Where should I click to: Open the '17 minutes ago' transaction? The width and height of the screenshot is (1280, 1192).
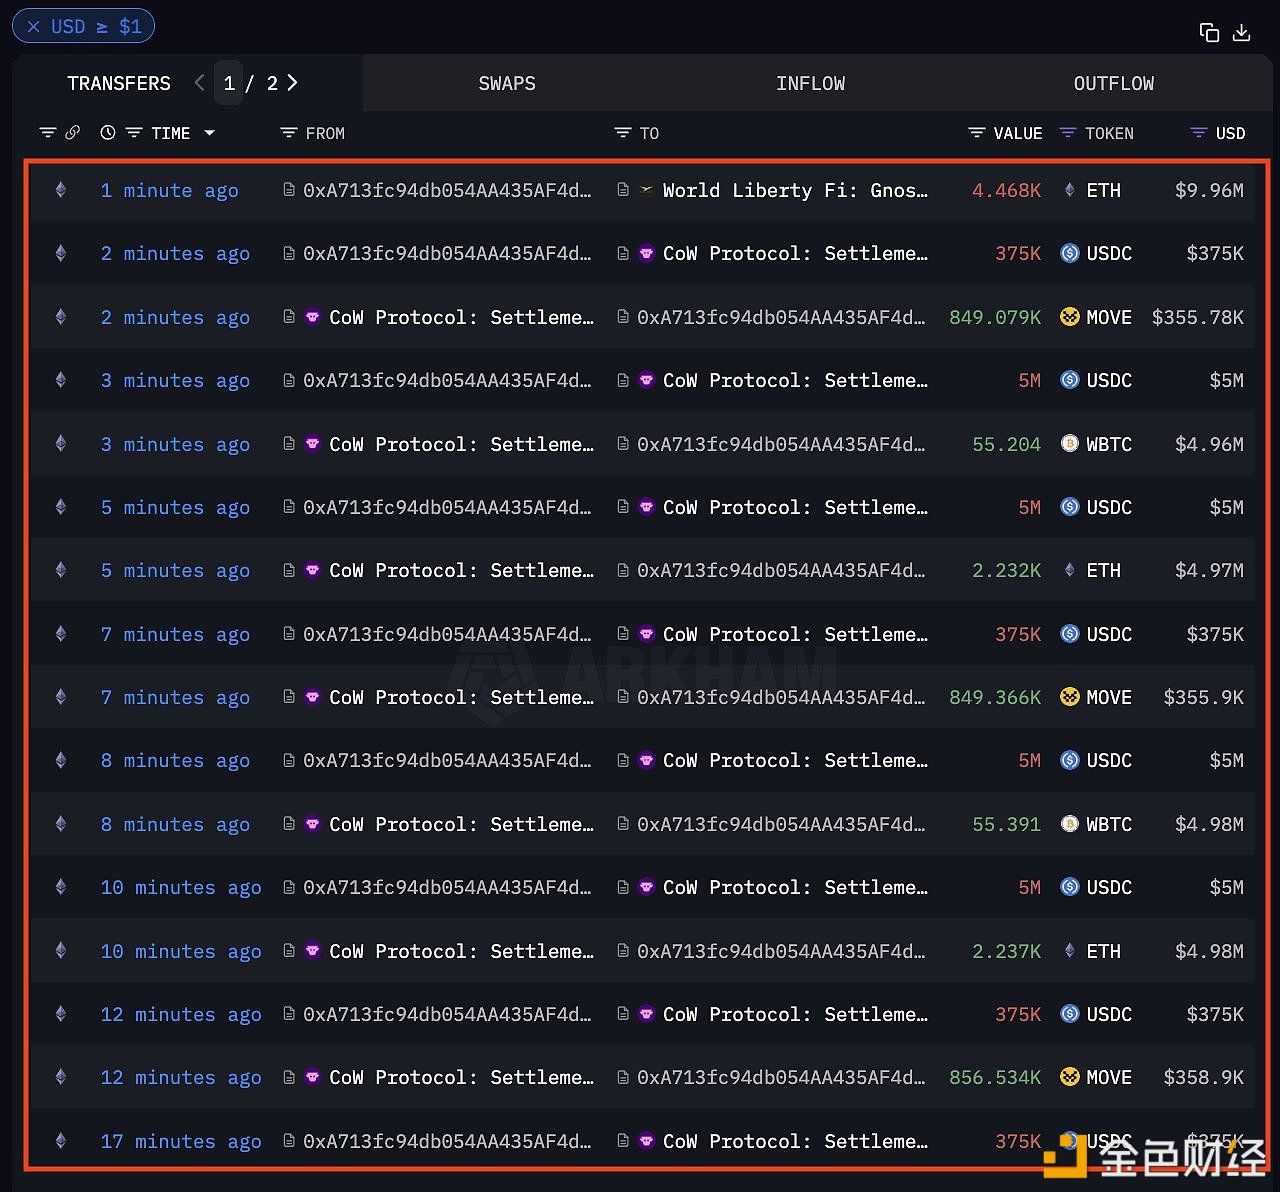[181, 1141]
